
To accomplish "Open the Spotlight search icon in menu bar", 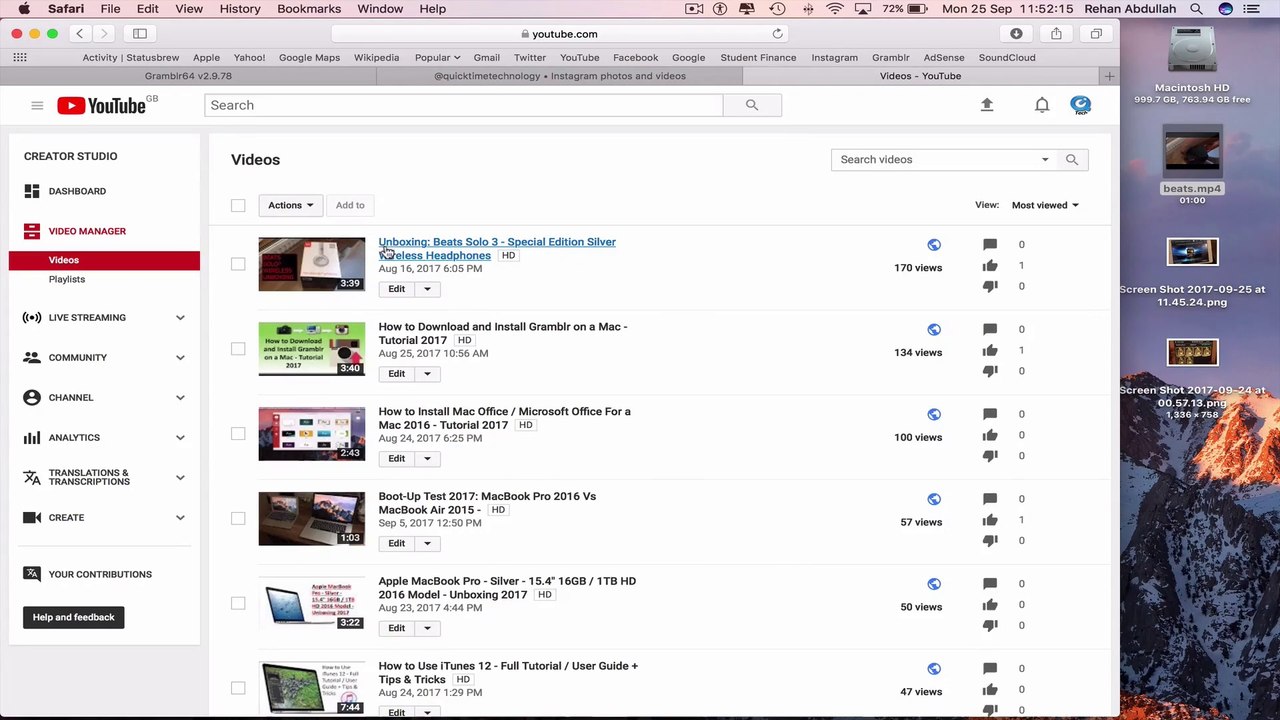I will pyautogui.click(x=1196, y=9).
